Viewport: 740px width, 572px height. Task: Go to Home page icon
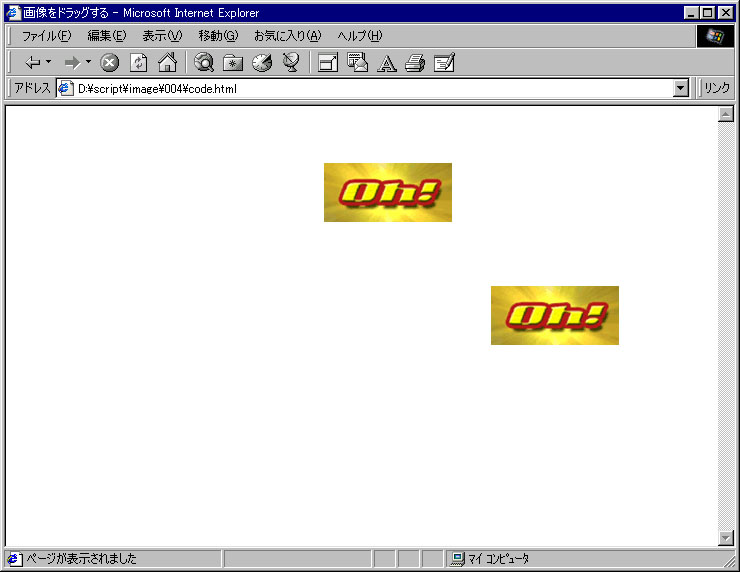[168, 62]
